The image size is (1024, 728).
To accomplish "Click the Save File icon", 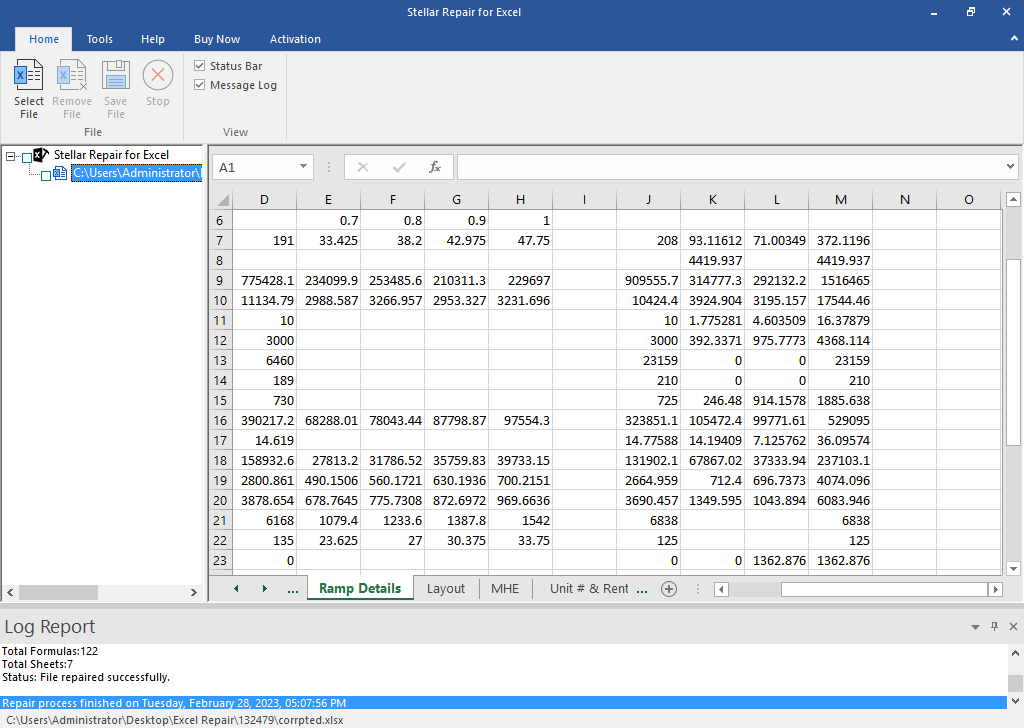I will pyautogui.click(x=116, y=75).
